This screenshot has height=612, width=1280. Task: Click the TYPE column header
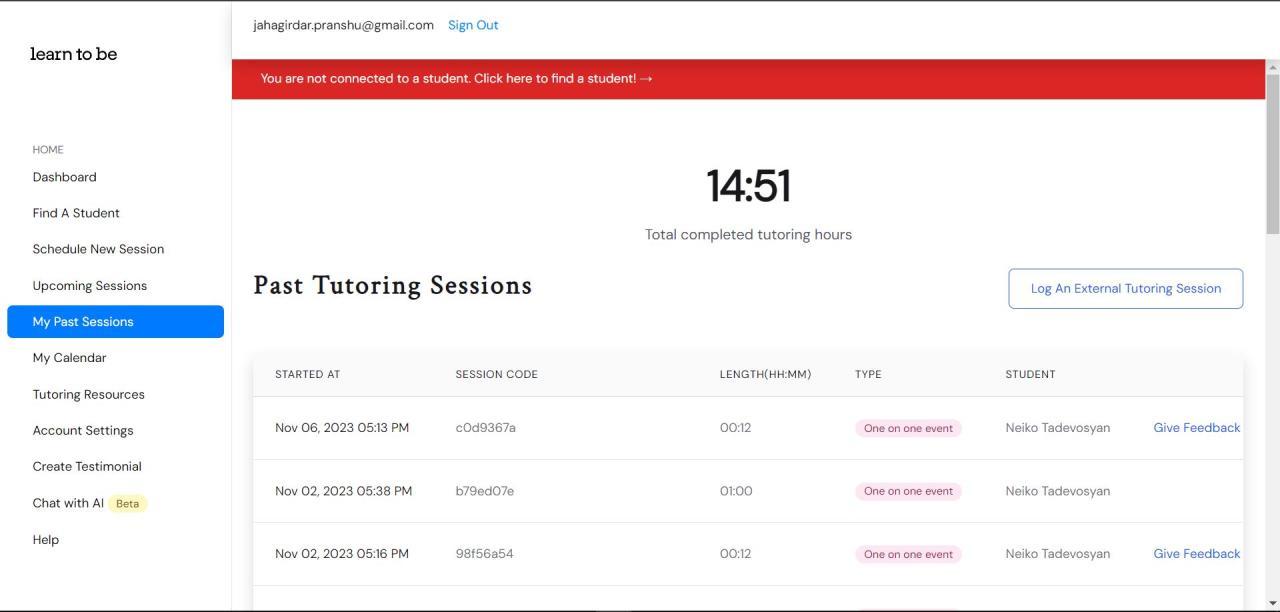[868, 374]
